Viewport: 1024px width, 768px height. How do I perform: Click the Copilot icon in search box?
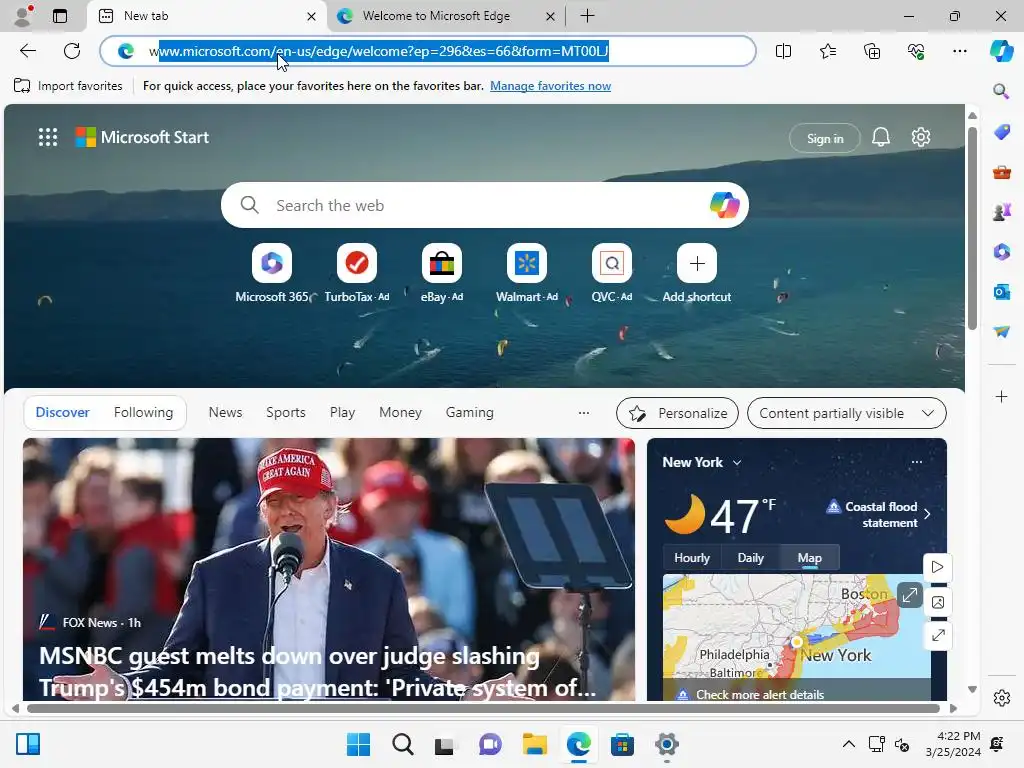click(724, 205)
